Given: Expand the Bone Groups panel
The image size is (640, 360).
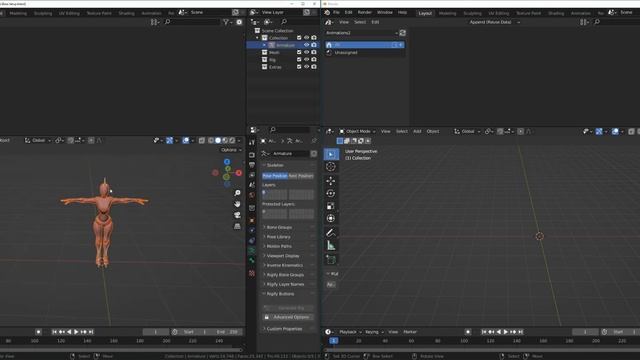Looking at the screenshot, I should point(288,227).
